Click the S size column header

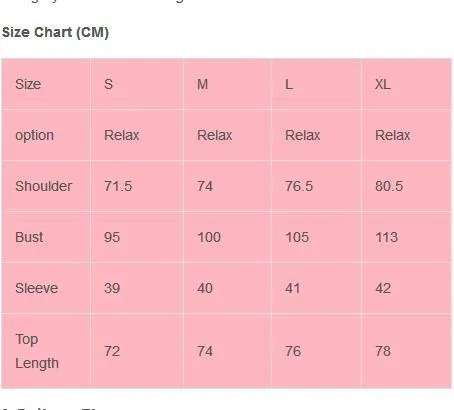tap(108, 84)
